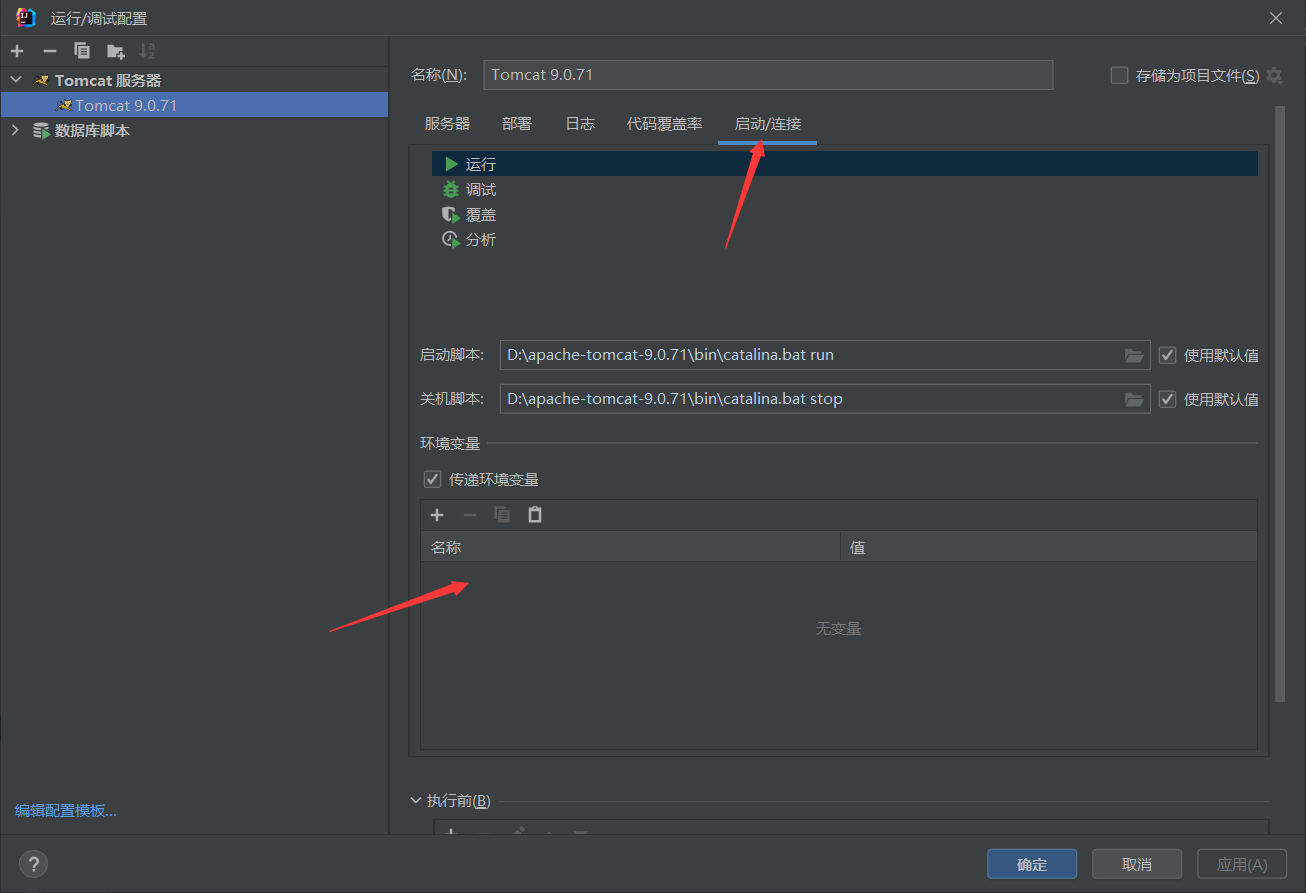Select the 启动/连接 tab
Screen dimensions: 1306x893
tap(767, 124)
